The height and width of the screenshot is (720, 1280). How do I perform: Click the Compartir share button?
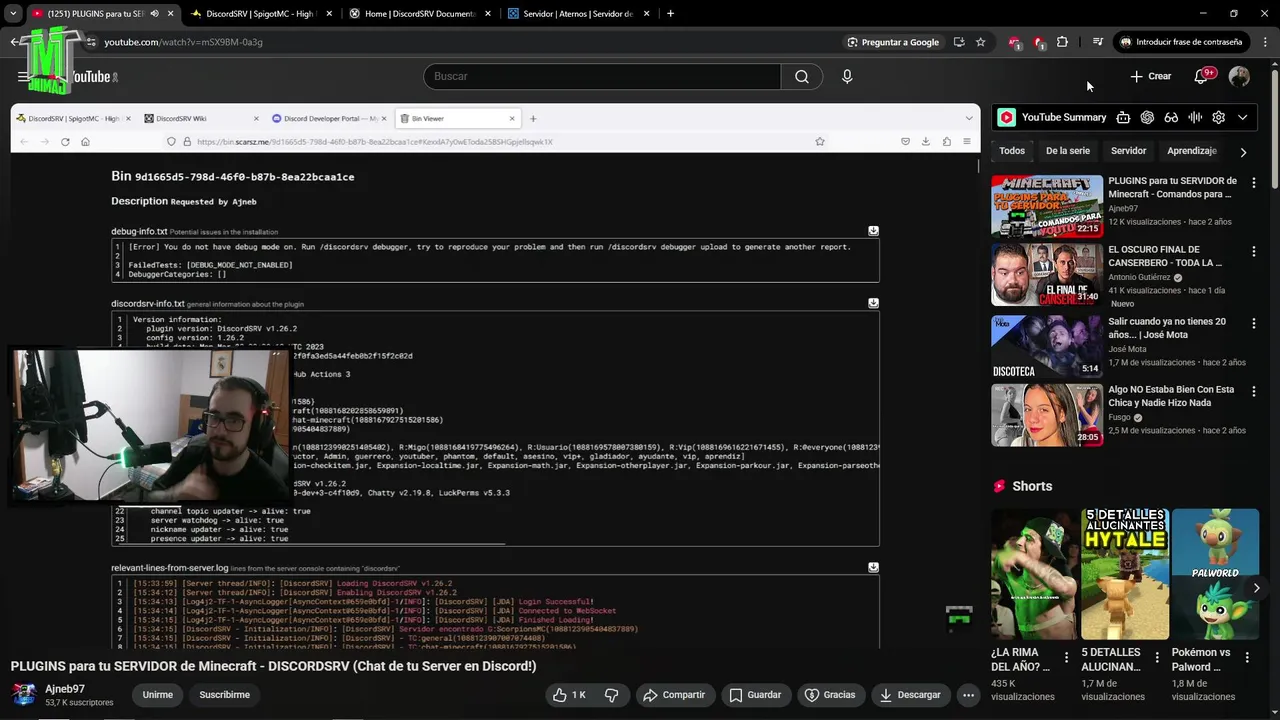tap(674, 695)
